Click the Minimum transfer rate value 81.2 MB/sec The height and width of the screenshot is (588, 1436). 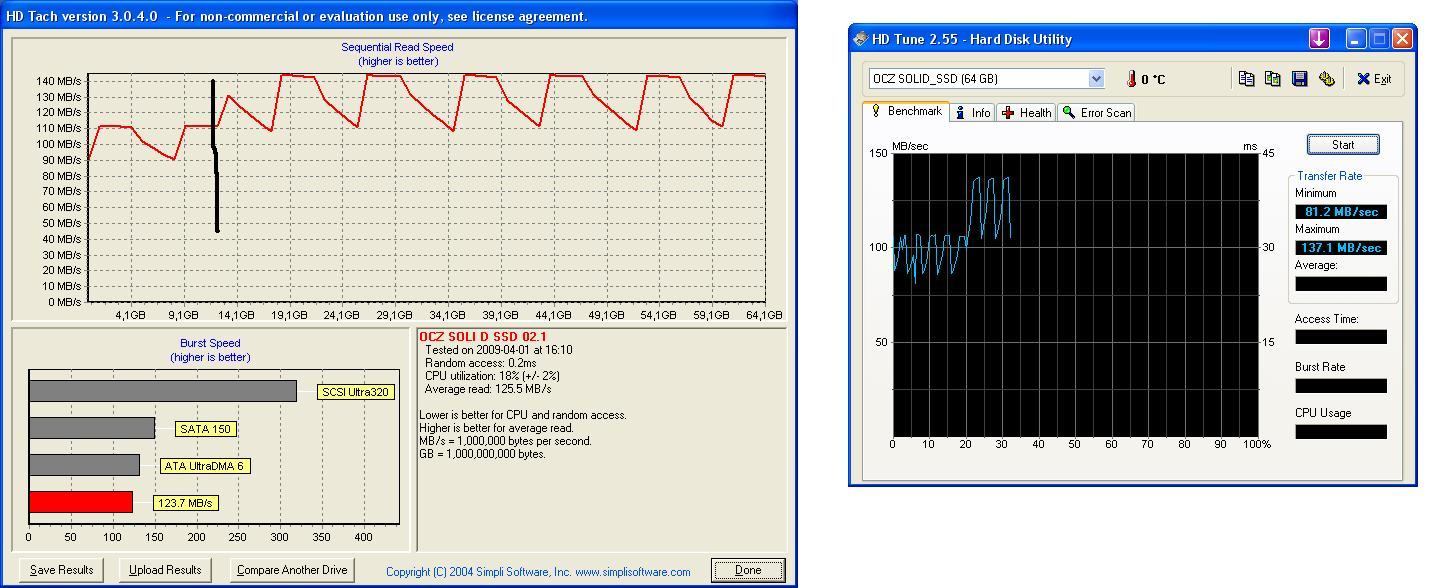coord(1341,212)
